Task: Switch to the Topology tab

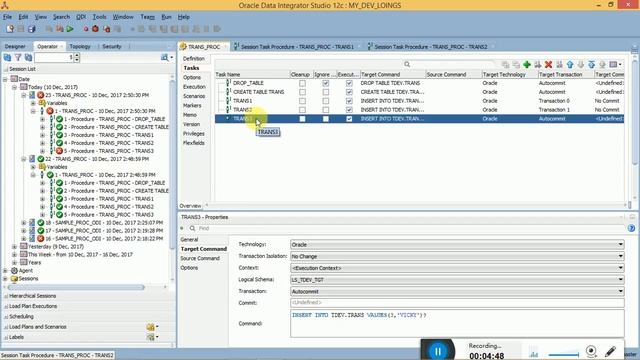Action: click(x=80, y=47)
